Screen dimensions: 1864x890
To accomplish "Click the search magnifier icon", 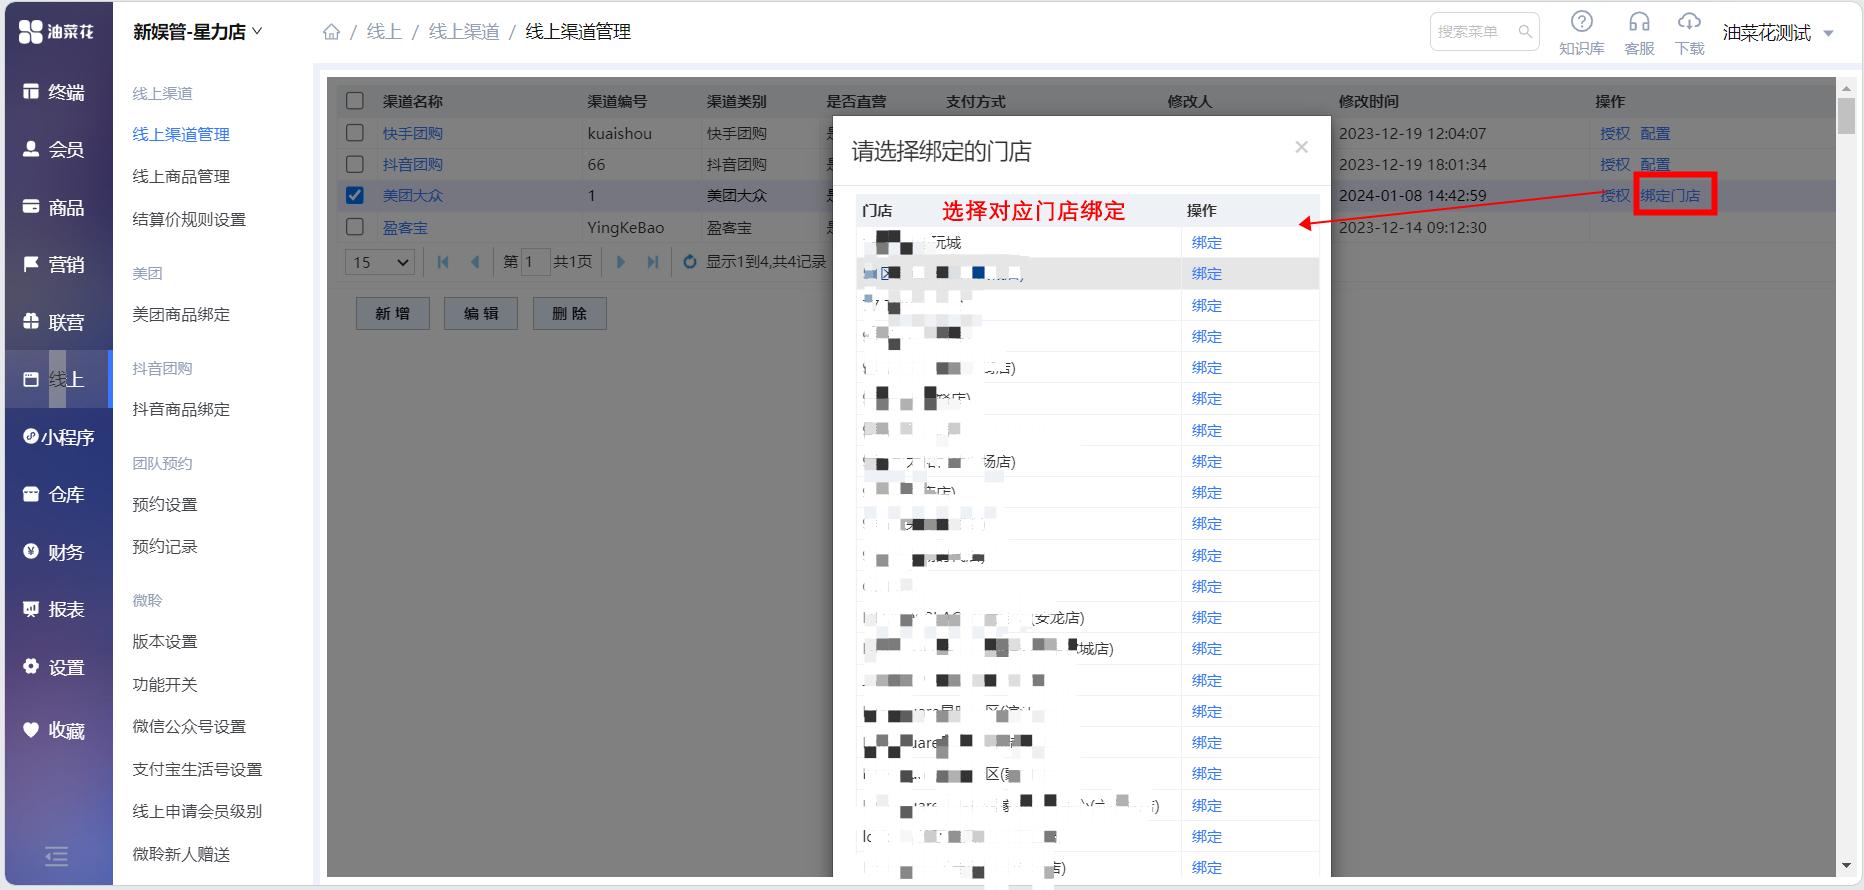I will tap(1525, 32).
